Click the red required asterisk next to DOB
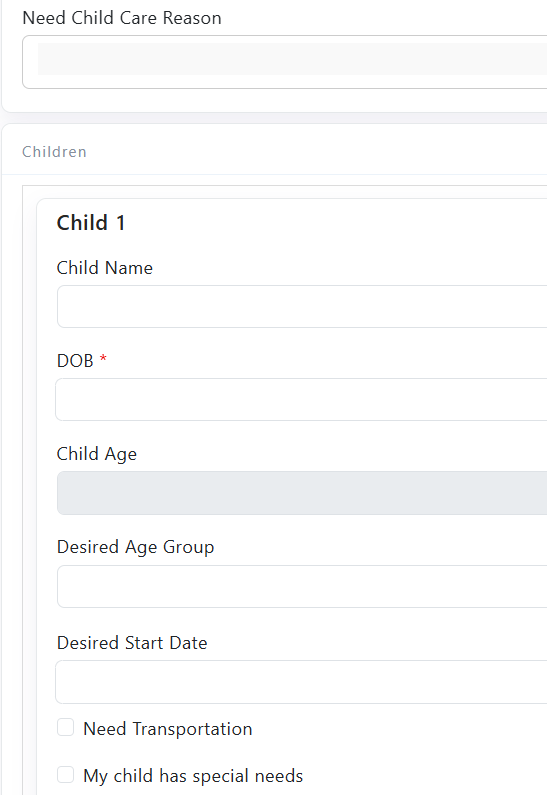Image resolution: width=547 pixels, height=795 pixels. pos(103,358)
